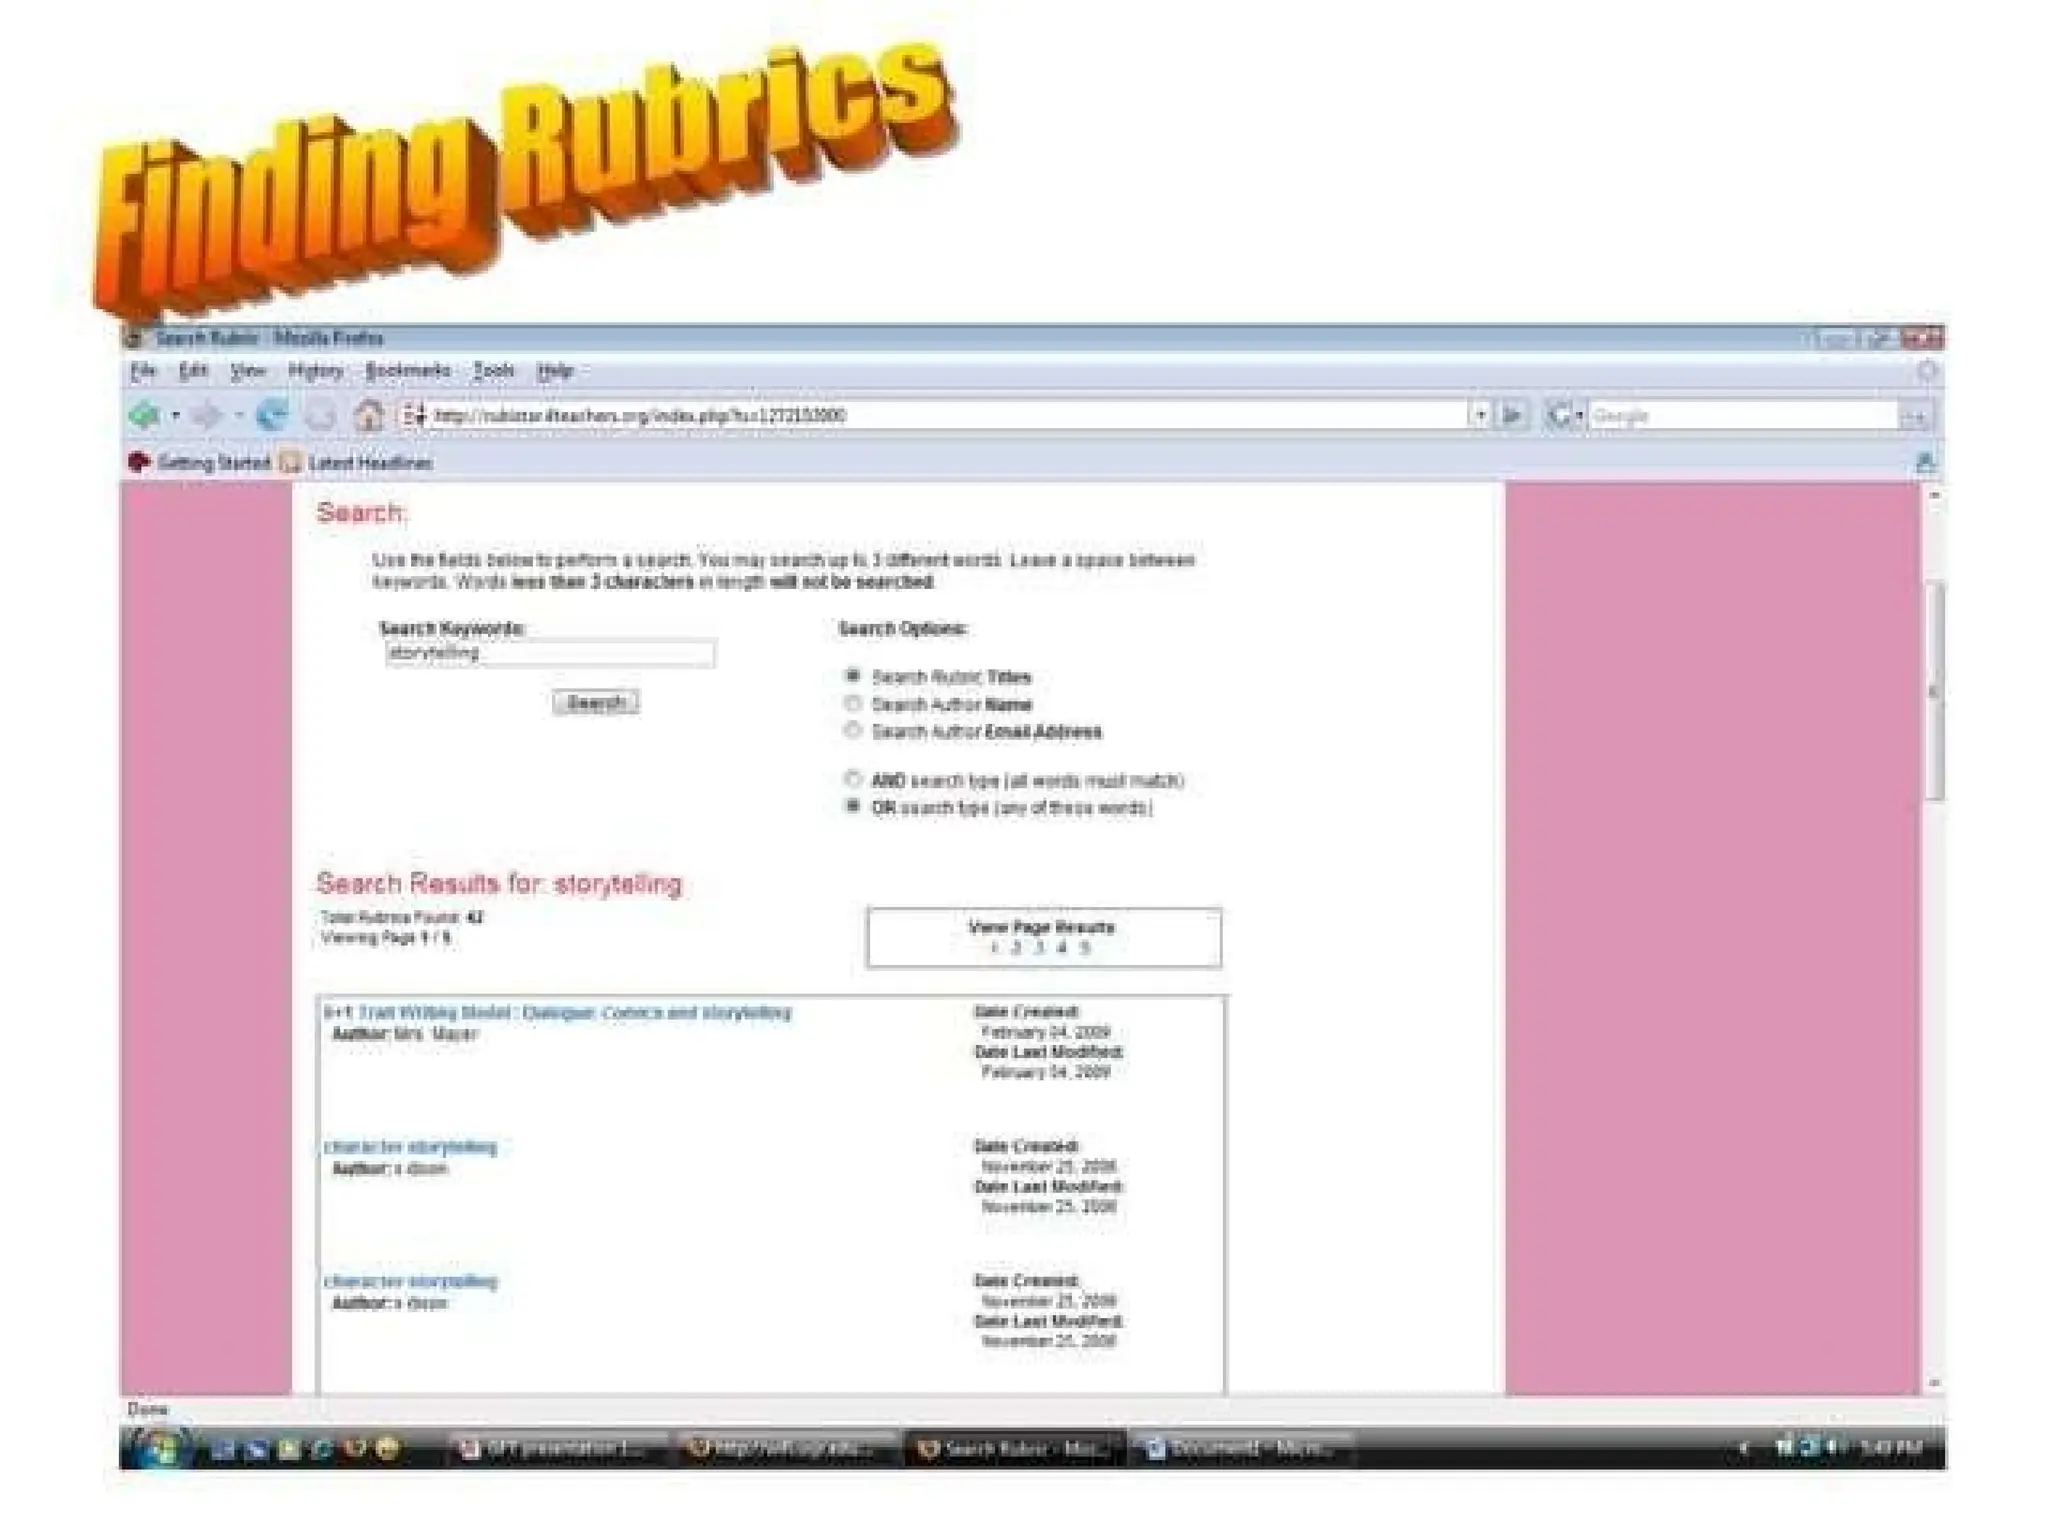The height and width of the screenshot is (1536, 2048).
Task: Click the Forward navigation arrow
Action: (207, 414)
